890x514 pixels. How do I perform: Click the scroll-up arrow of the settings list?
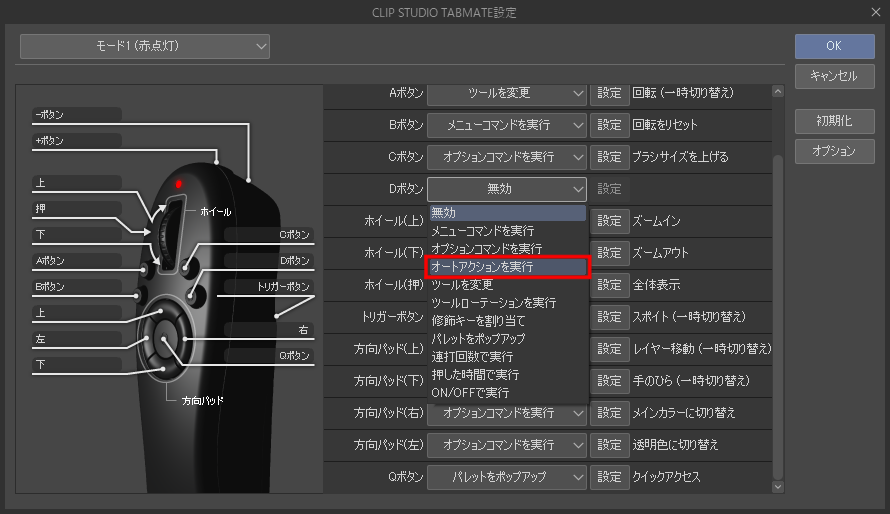tap(778, 91)
